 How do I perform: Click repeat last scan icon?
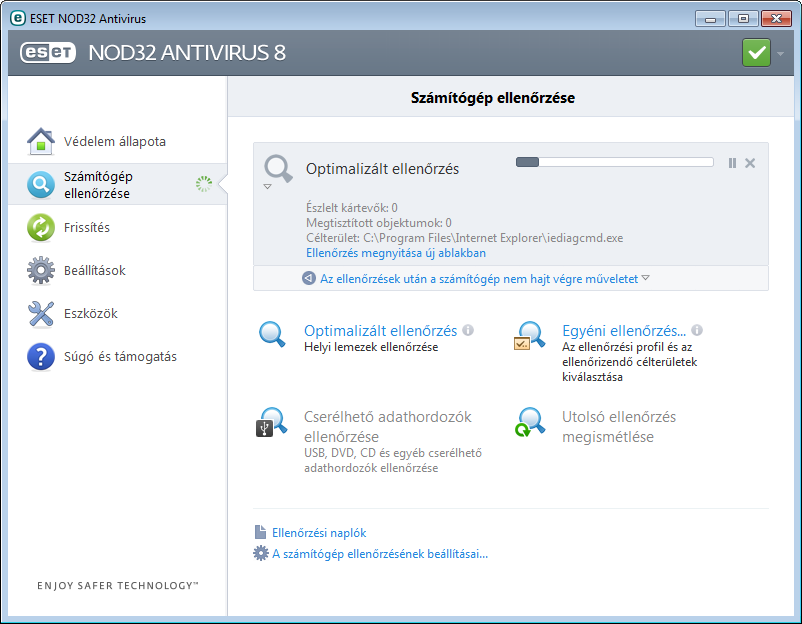click(x=530, y=422)
